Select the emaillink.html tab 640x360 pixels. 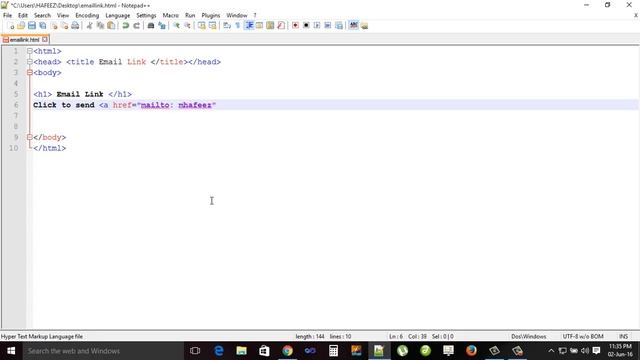tap(24, 40)
